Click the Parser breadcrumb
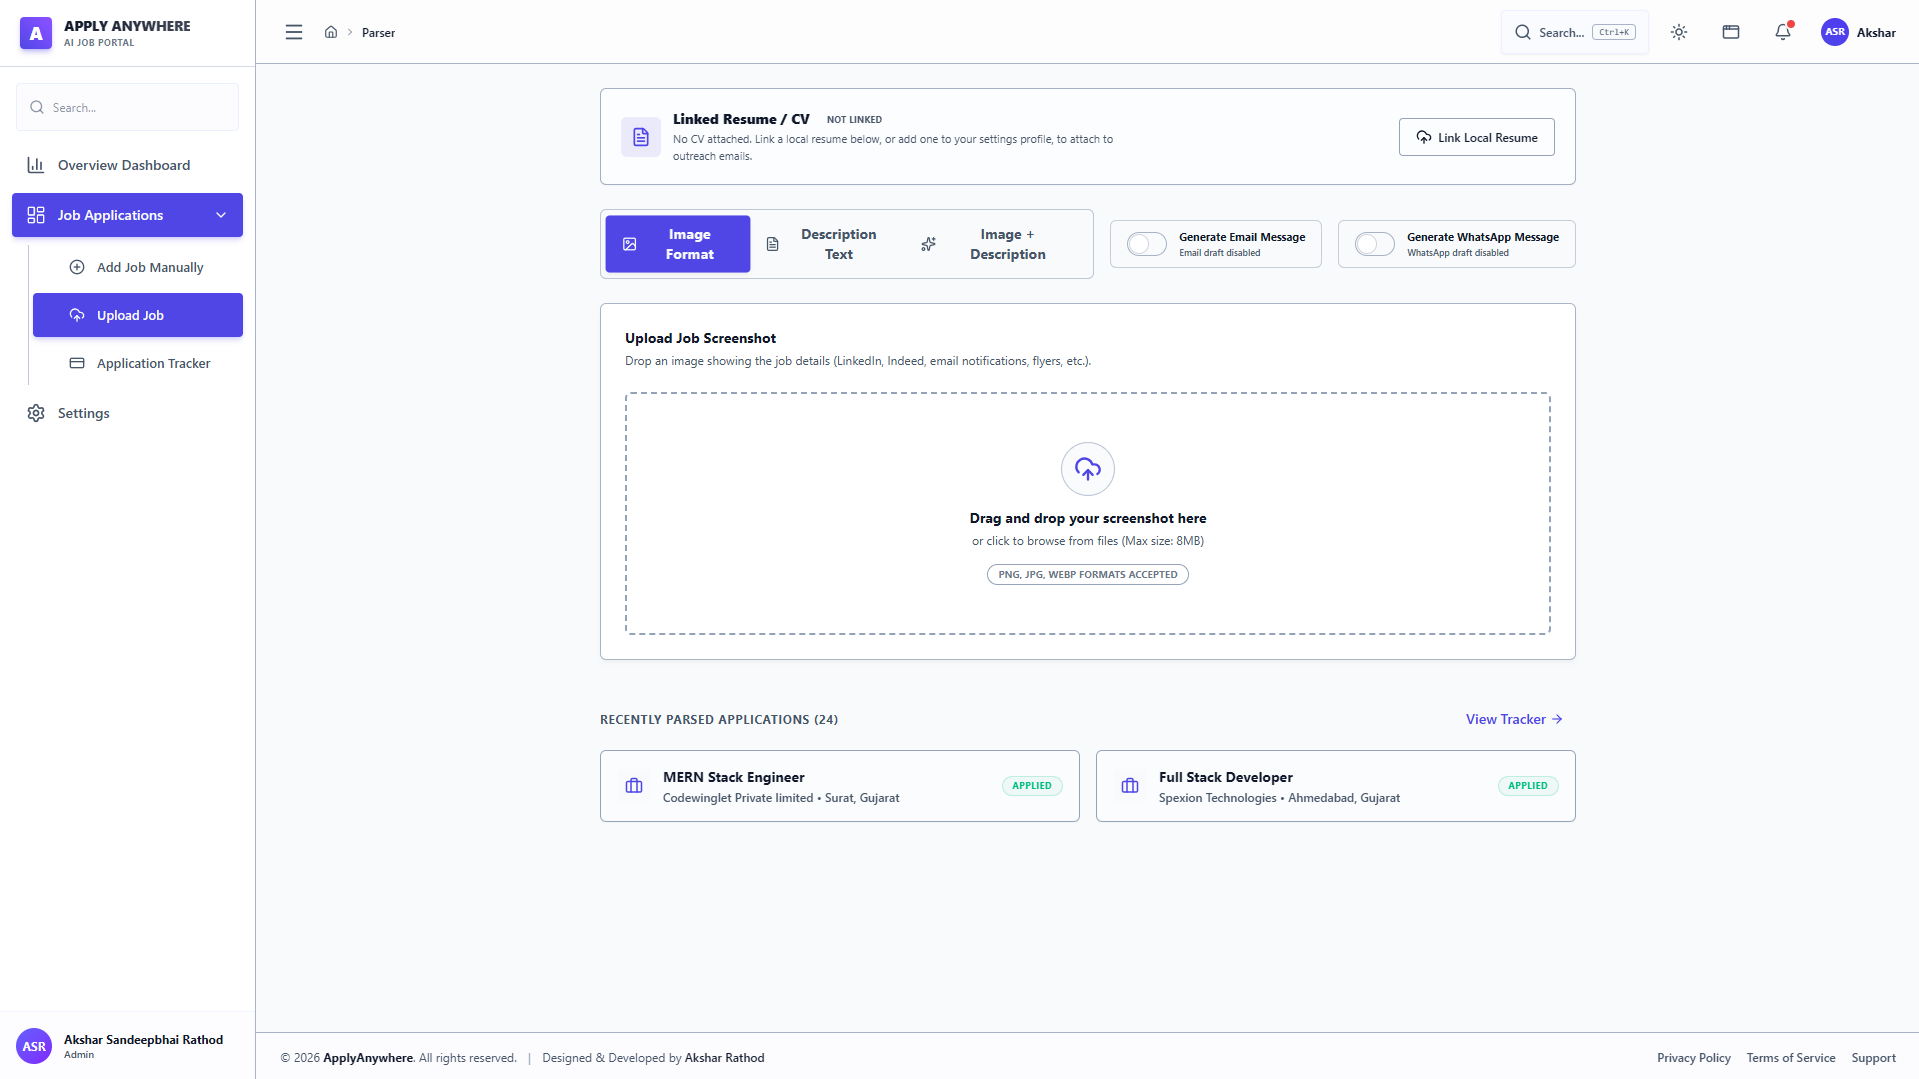Screen dimensions: 1919x1079 378,33
